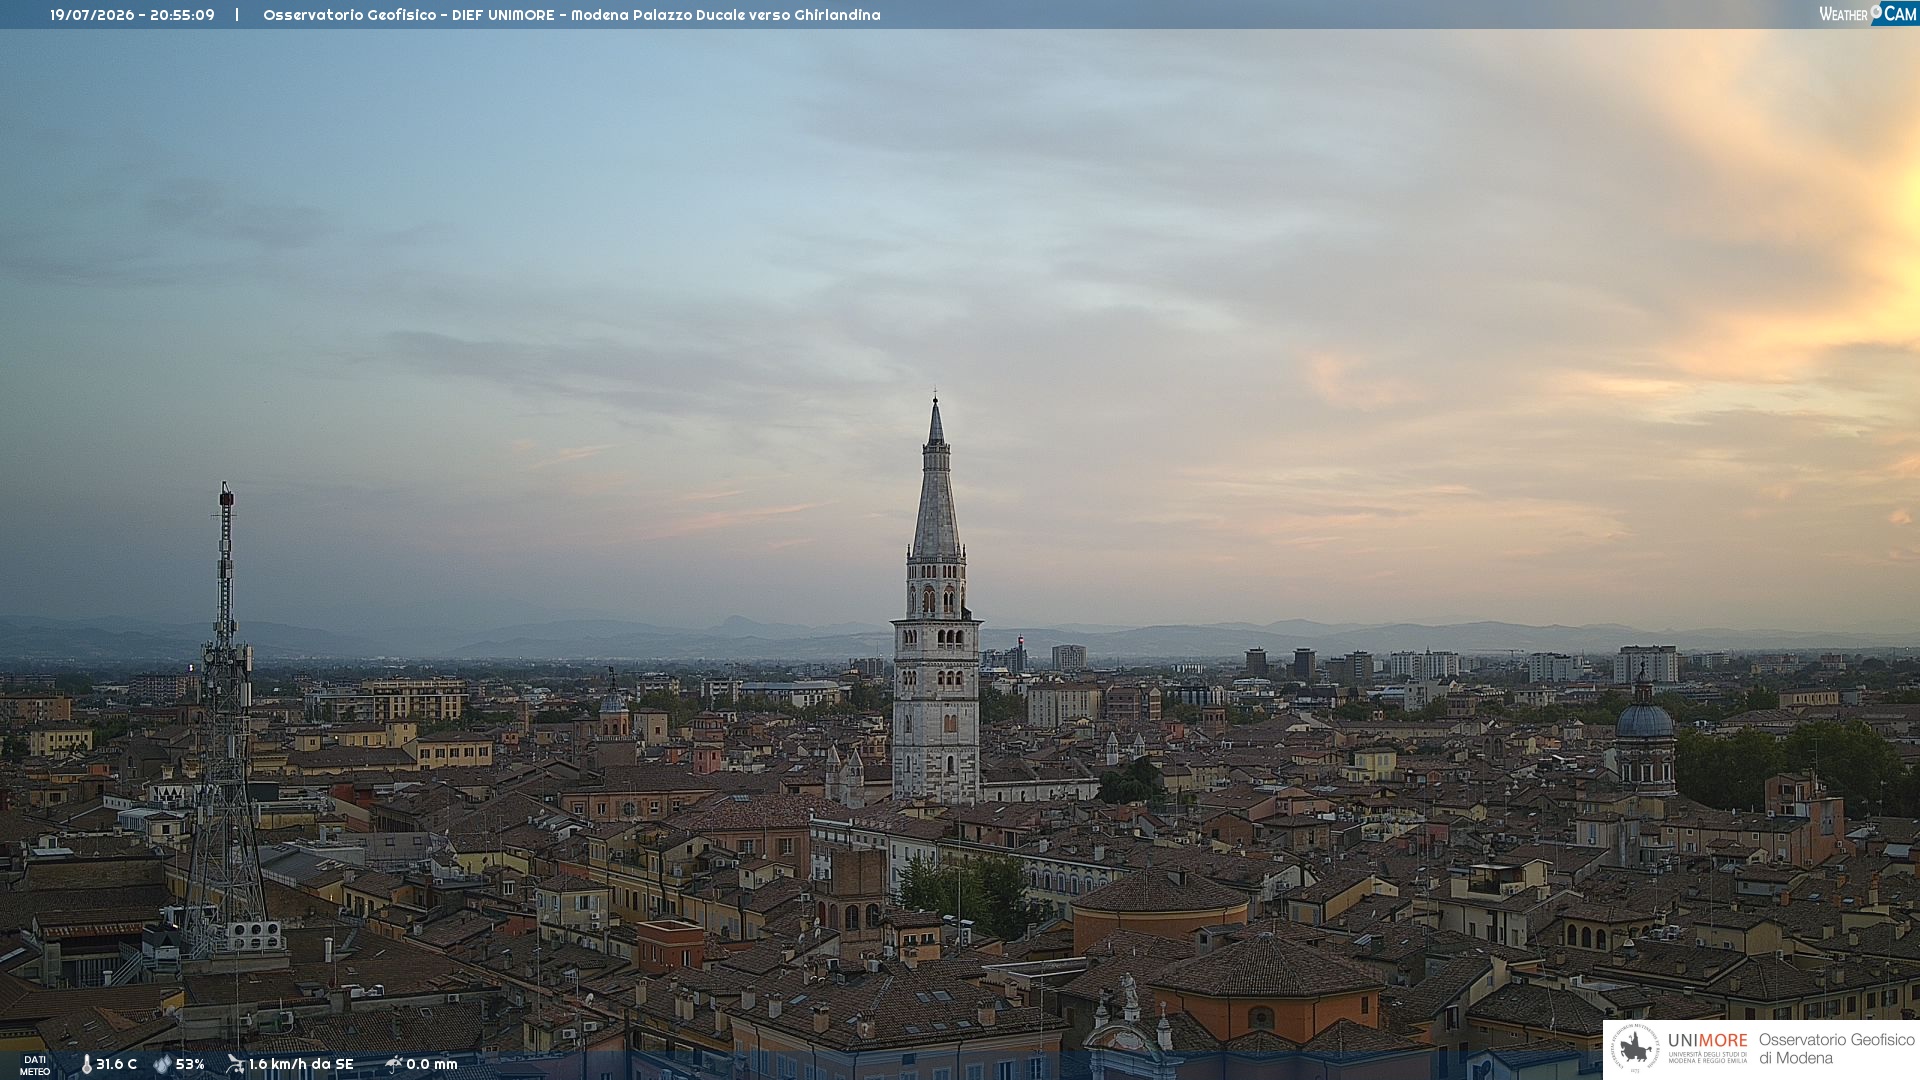
Task: Click the humidity droplet icon
Action: pos(162,1064)
